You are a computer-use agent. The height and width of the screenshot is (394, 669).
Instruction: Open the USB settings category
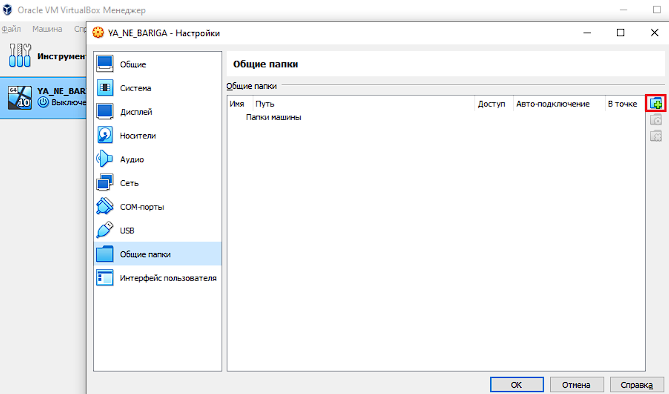157,231
